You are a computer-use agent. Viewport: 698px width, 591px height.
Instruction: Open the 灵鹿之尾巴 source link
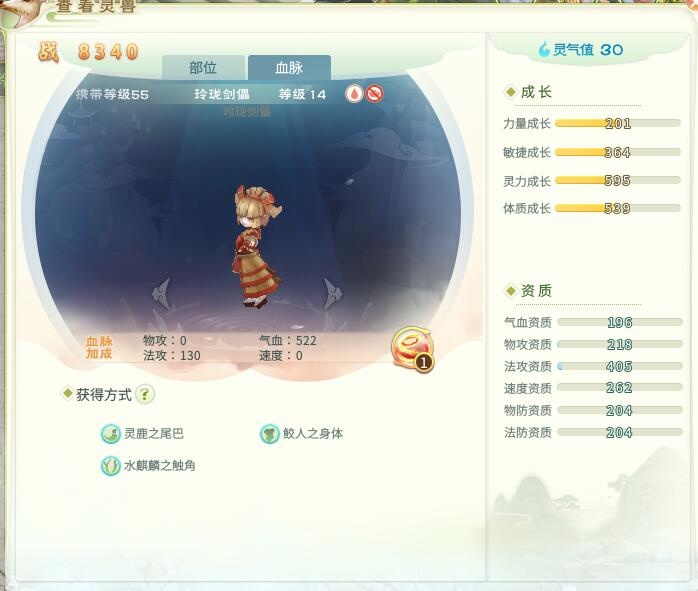[154, 433]
